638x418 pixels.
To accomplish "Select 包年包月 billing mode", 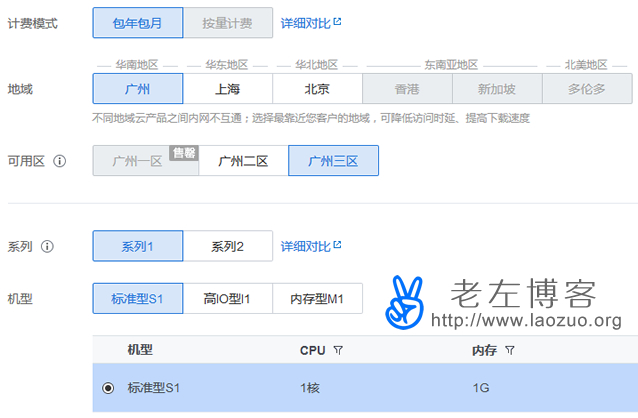I will (x=137, y=22).
